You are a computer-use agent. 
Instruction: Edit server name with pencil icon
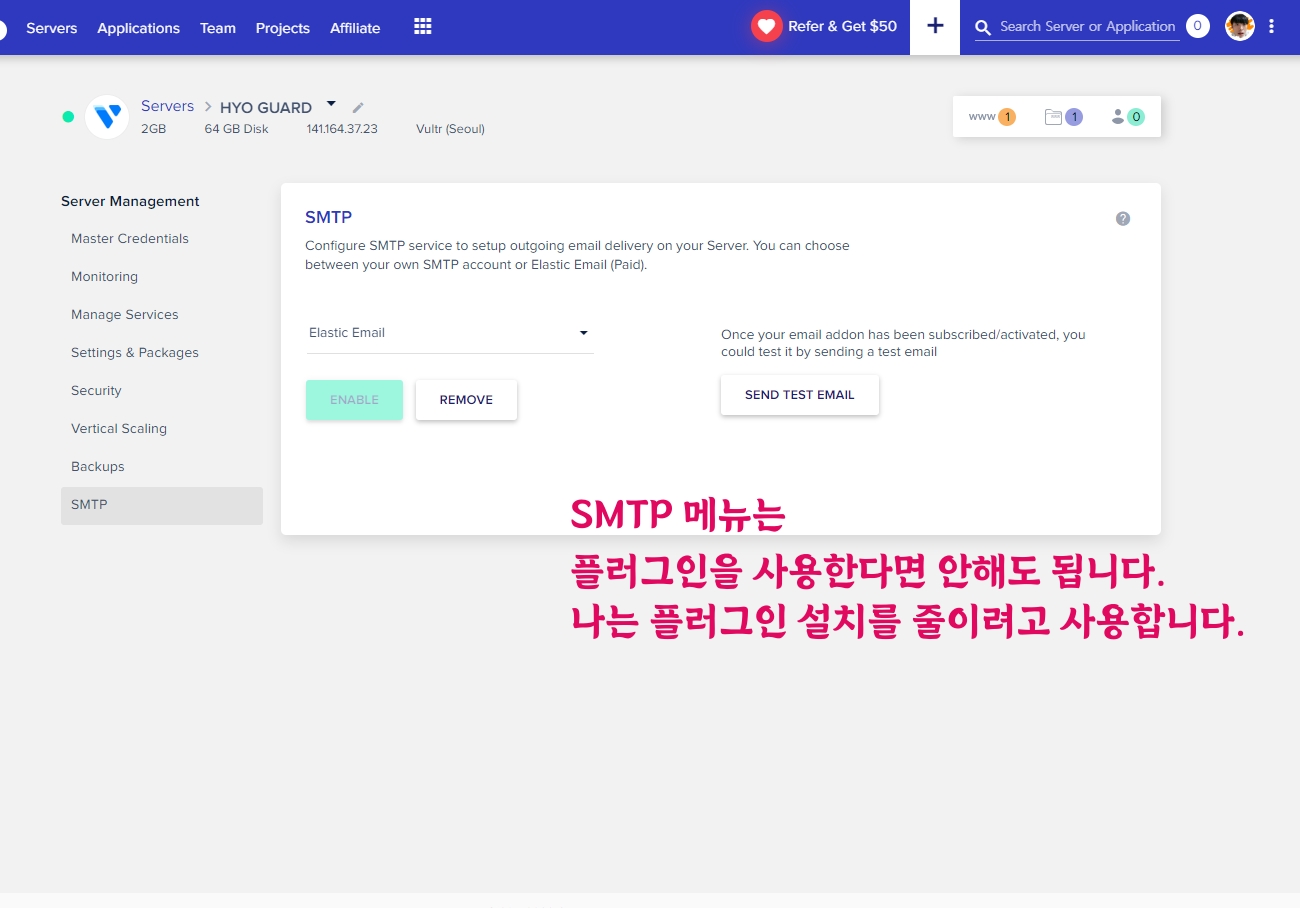(x=358, y=107)
